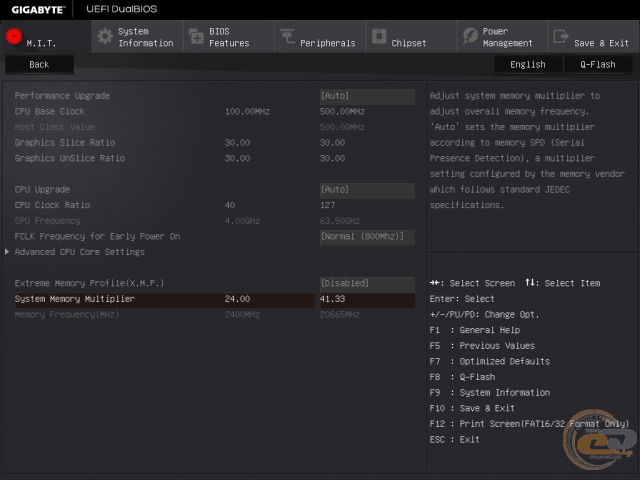Image resolution: width=640 pixels, height=480 pixels.
Task: Change FCLK Frequency Normal (800Mhz) option
Action: coord(366,237)
